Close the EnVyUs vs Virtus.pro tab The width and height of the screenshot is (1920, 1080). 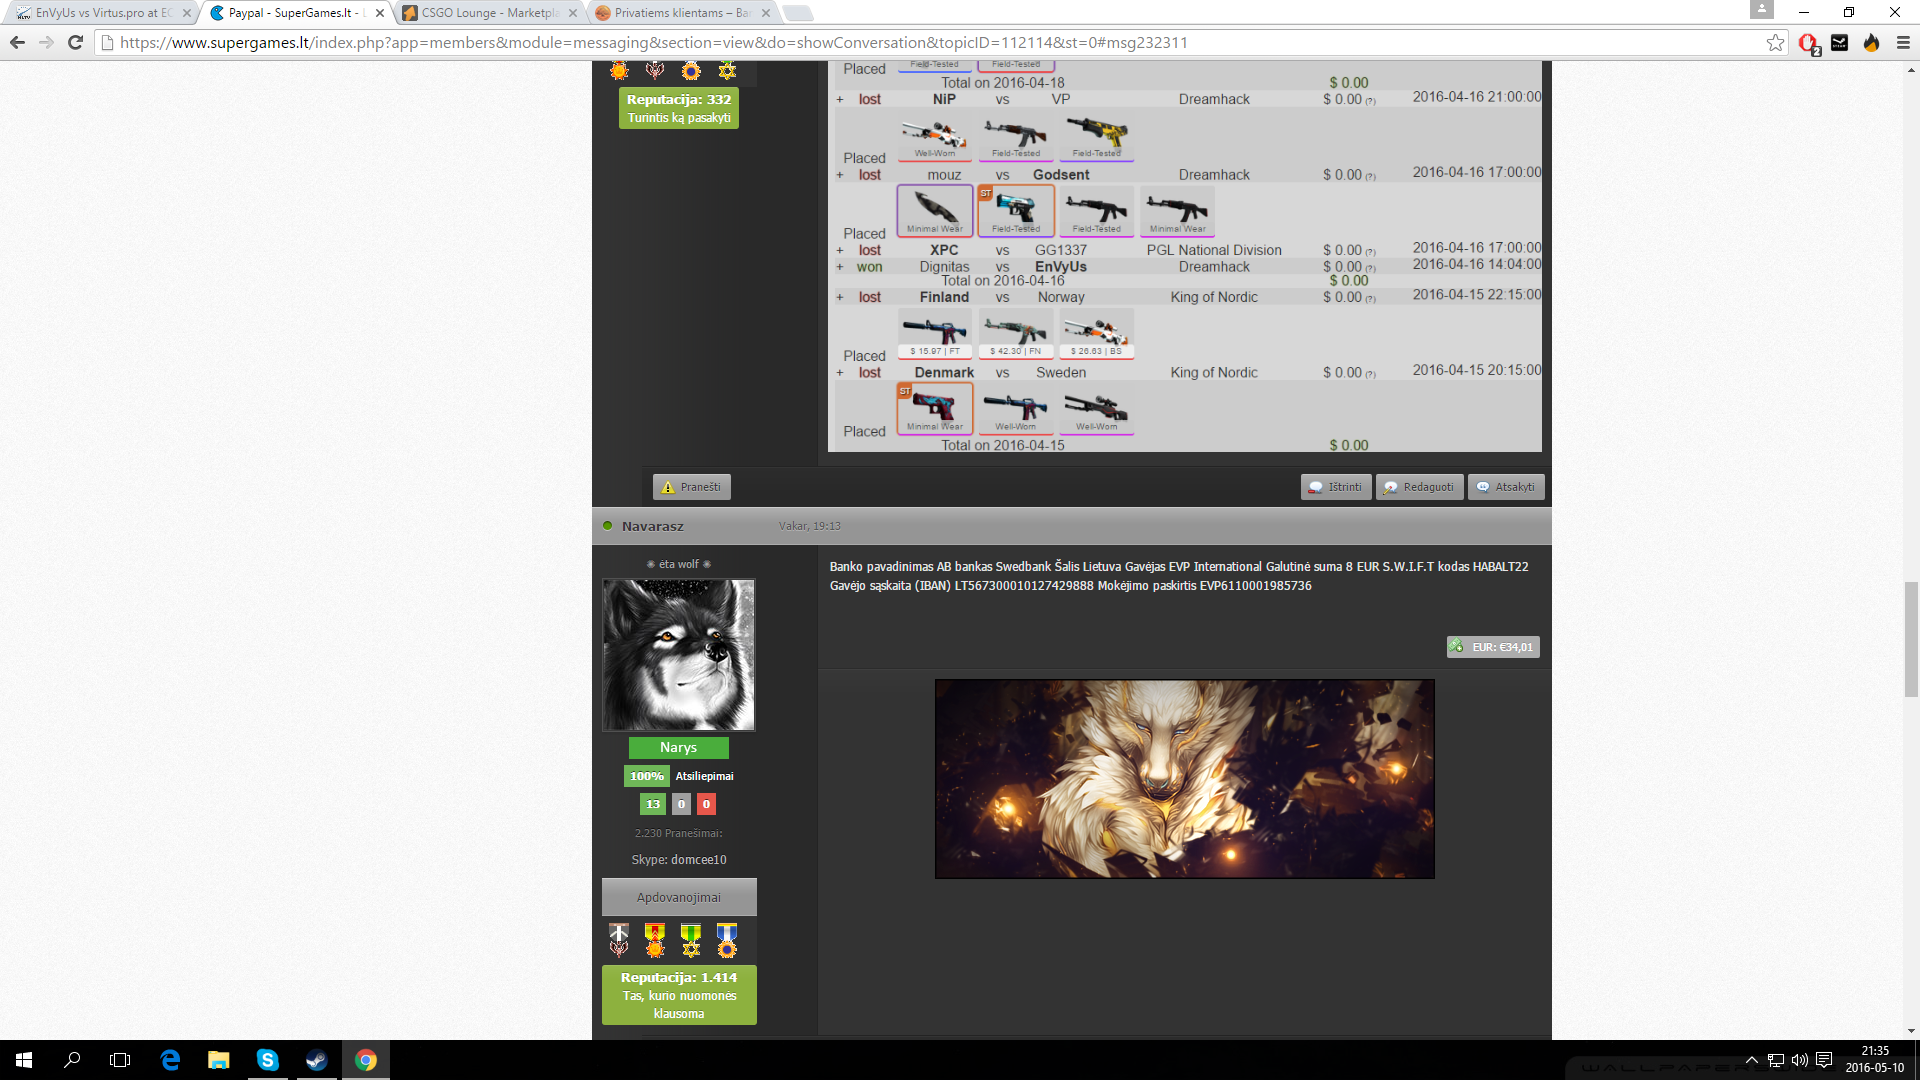[187, 13]
